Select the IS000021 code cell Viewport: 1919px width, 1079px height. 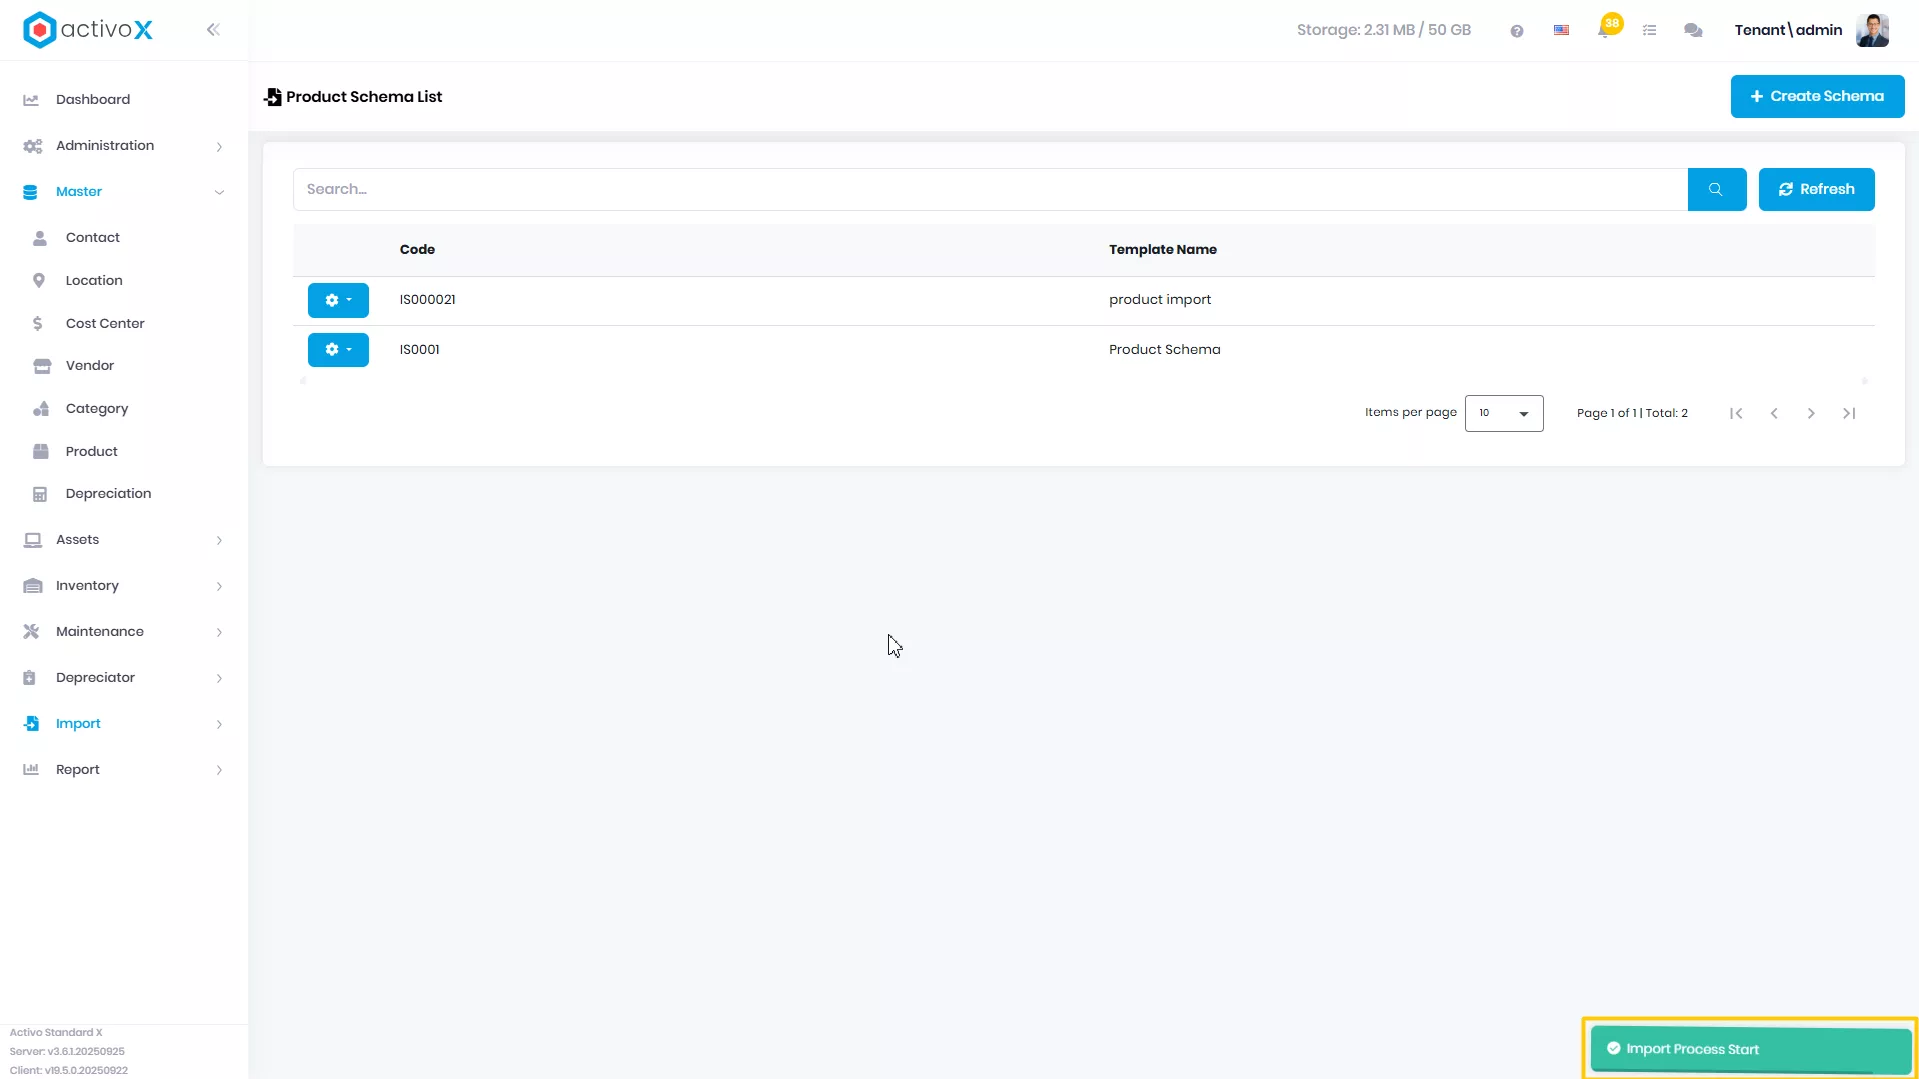[427, 299]
